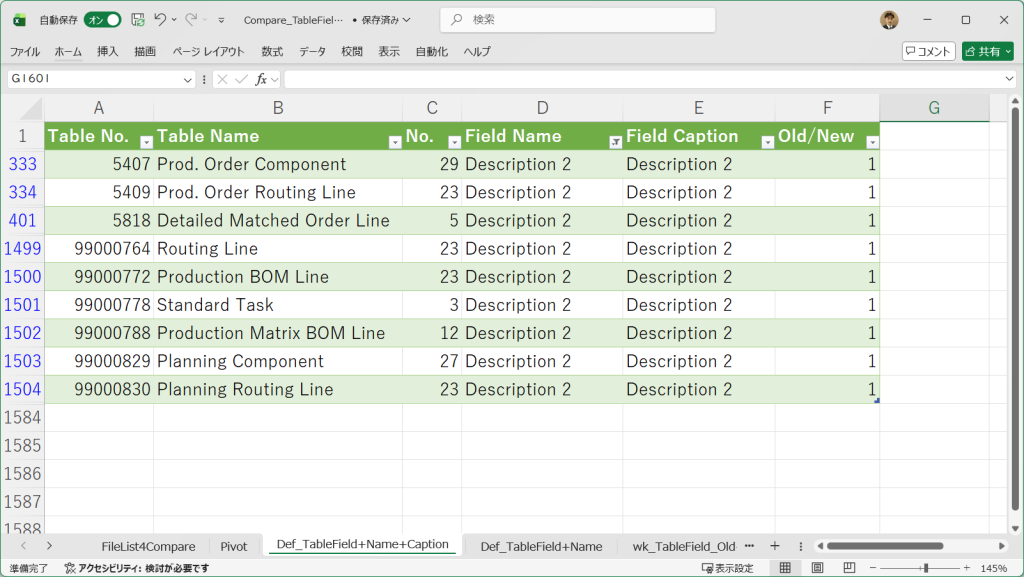This screenshot has width=1024, height=577.
Task: Open the データ (Data) ribbon tab
Action: tap(312, 51)
